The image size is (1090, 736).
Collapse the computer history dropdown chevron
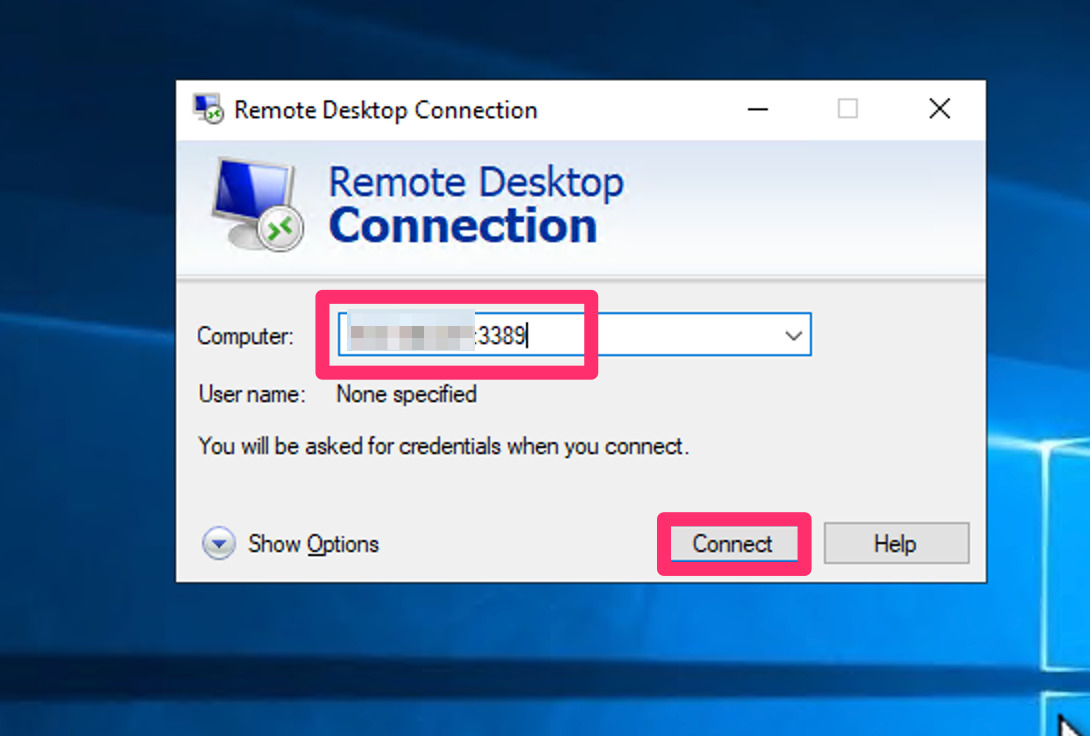click(792, 335)
